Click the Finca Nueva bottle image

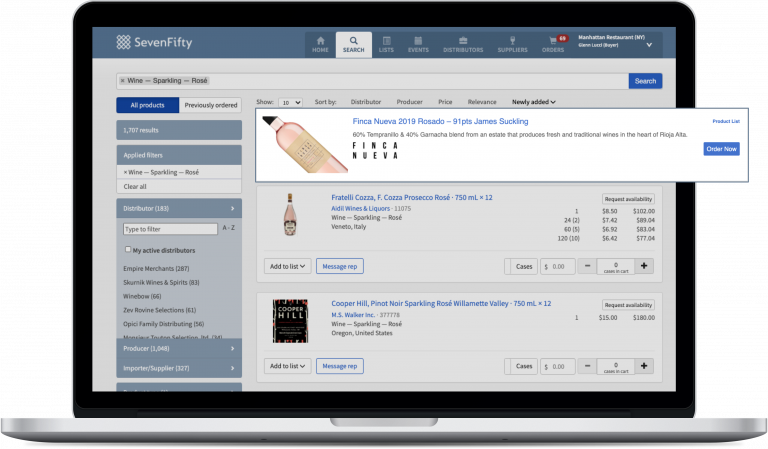(305, 144)
